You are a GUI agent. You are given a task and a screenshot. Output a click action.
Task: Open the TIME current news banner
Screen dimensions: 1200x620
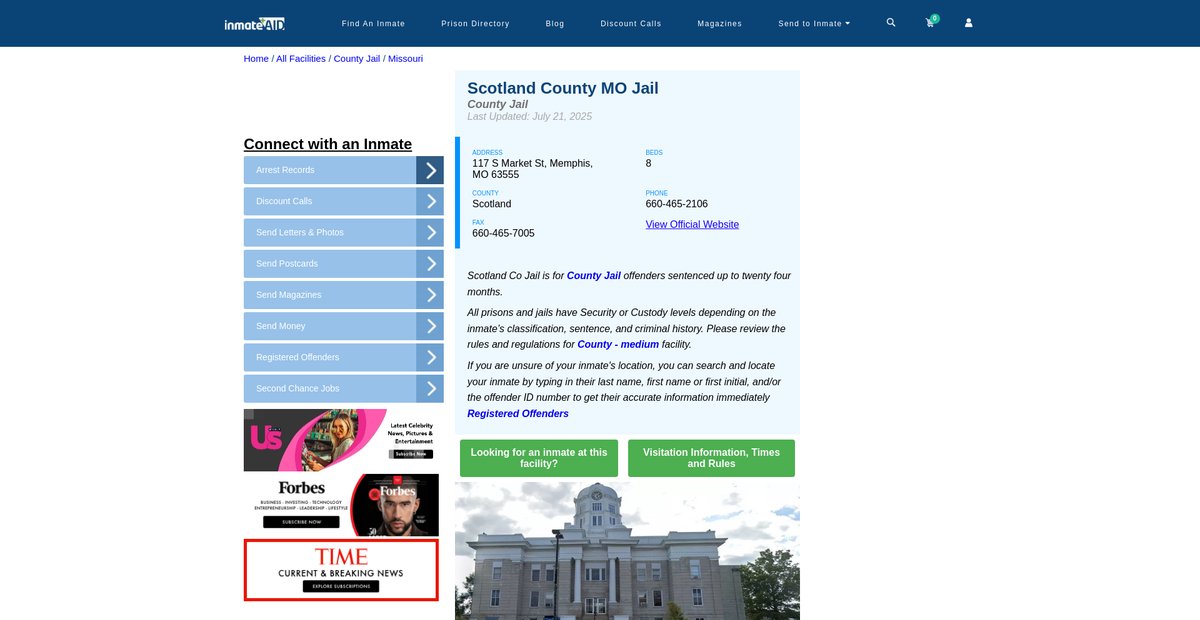pyautogui.click(x=341, y=570)
